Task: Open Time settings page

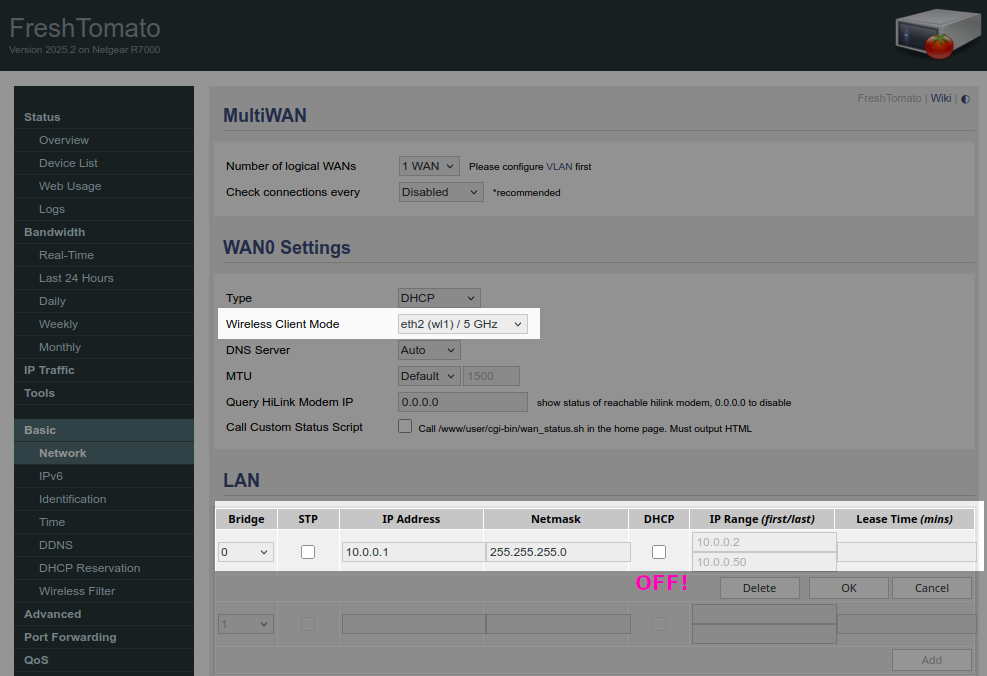Action: click(x=52, y=522)
